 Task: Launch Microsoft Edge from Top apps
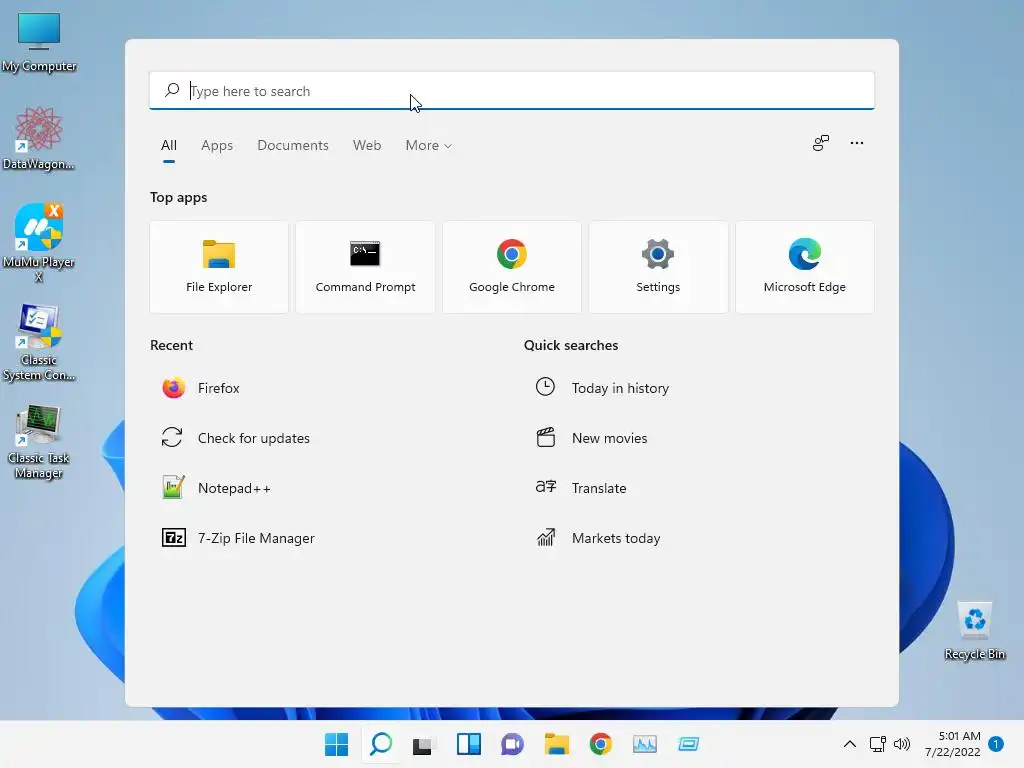click(805, 267)
